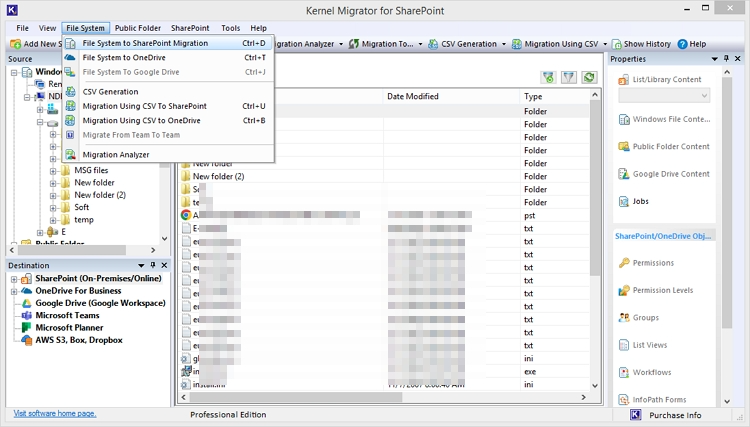Open Public Folder Content in Properties
This screenshot has width=750, height=427.
(664, 146)
